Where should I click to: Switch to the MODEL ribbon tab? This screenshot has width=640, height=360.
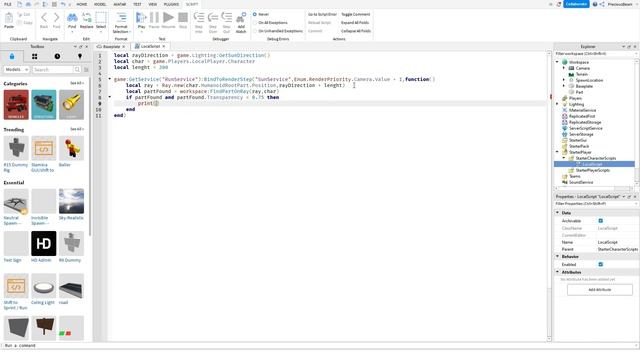point(100,4)
